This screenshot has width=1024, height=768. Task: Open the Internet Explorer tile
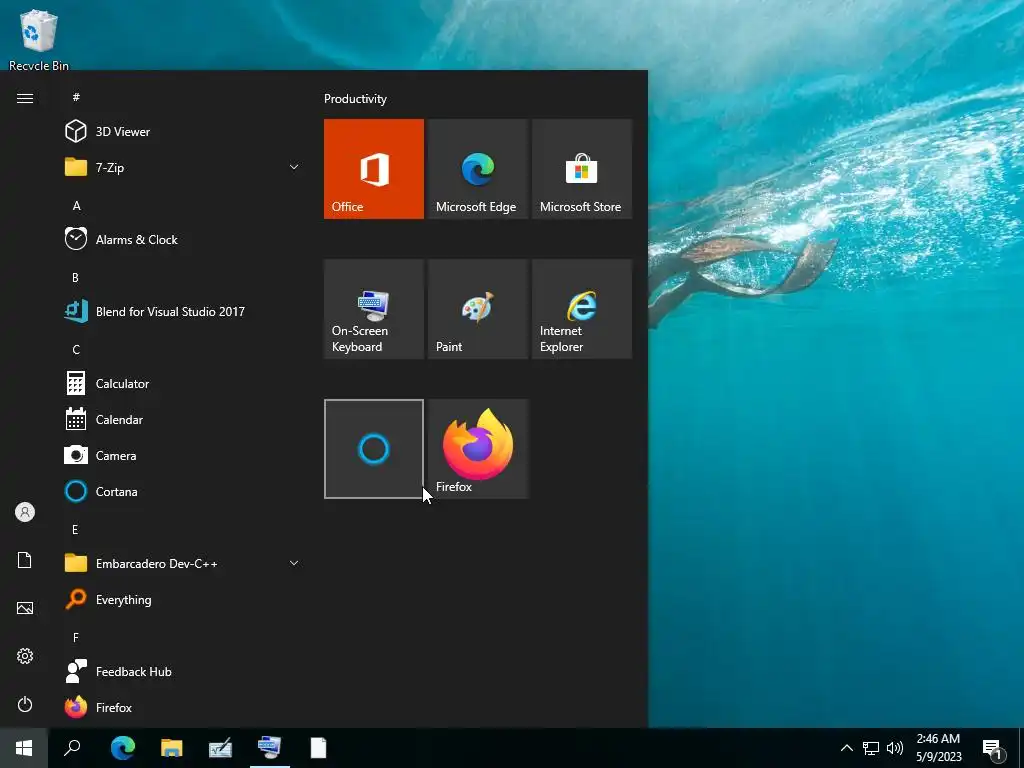(581, 309)
